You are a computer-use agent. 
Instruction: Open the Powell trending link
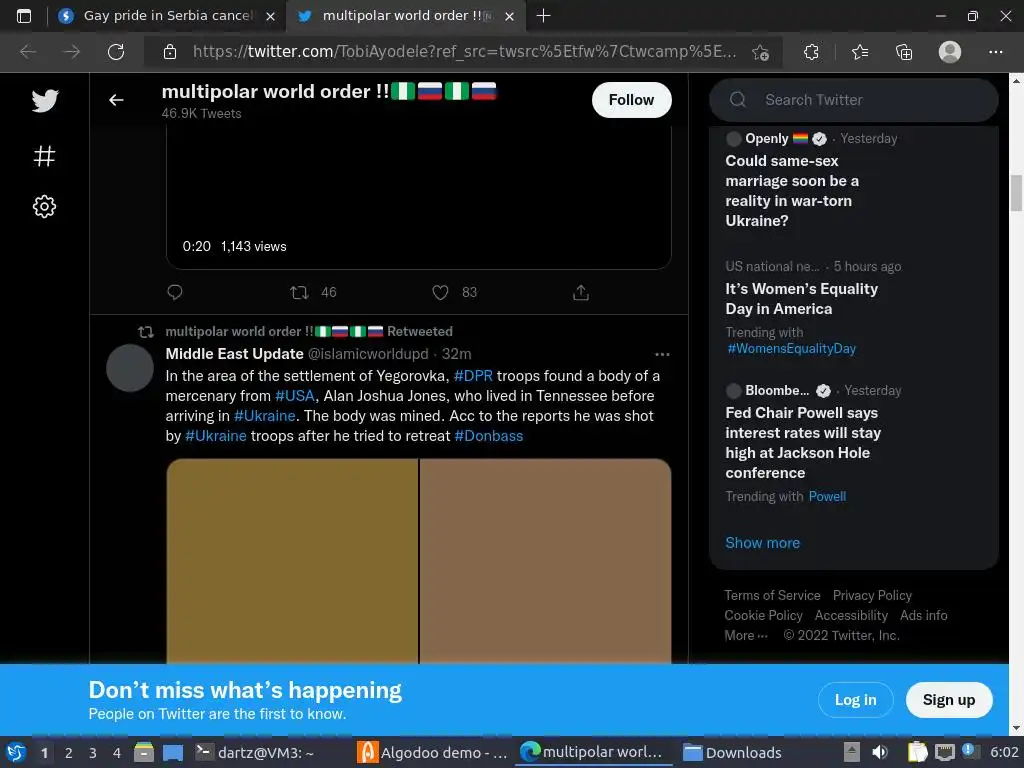827,496
